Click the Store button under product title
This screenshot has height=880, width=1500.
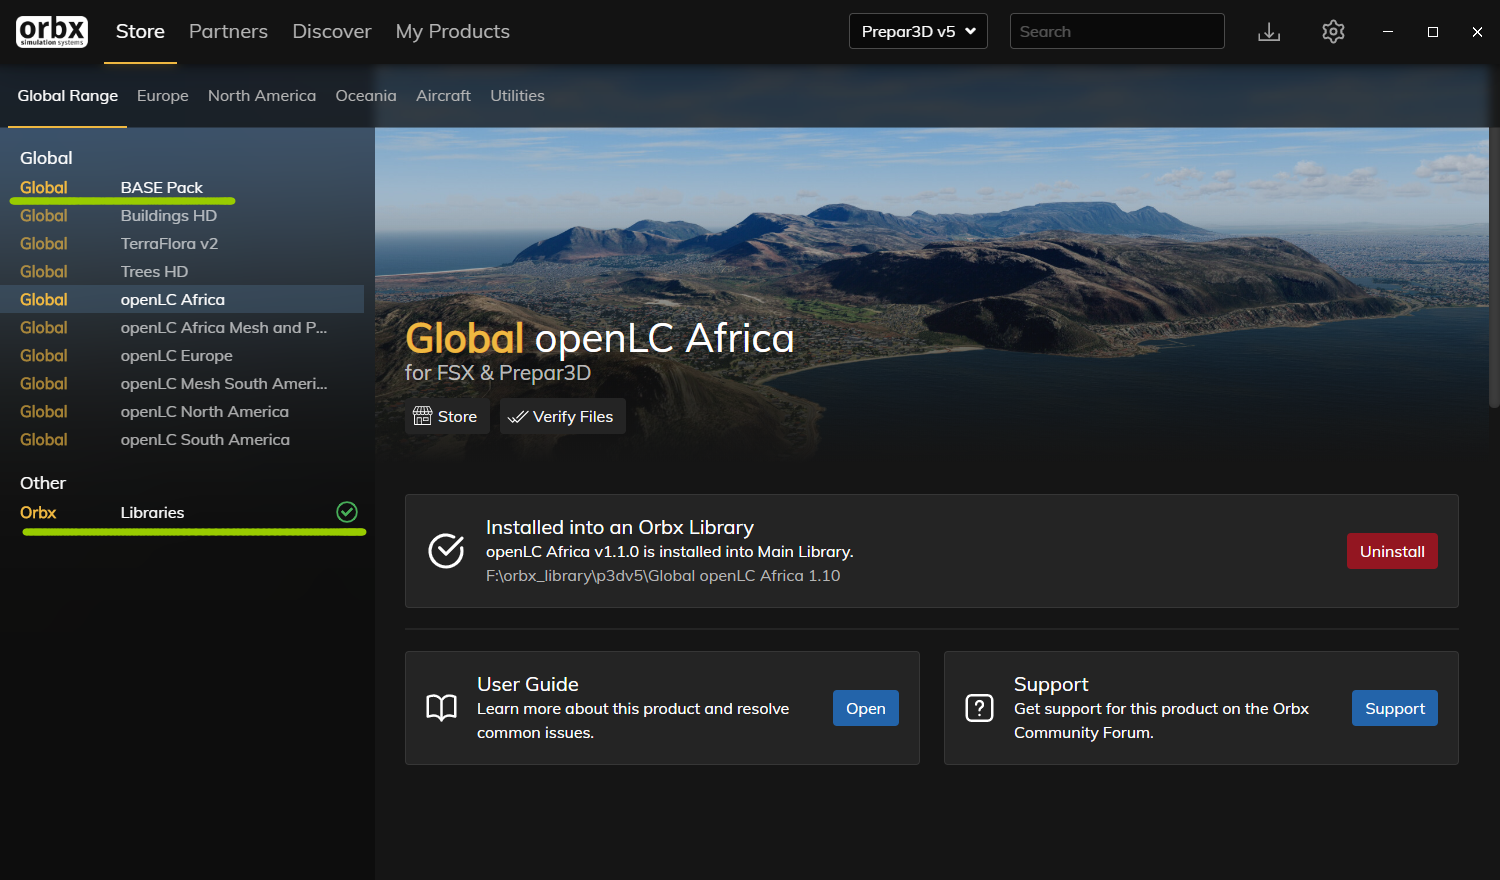click(446, 417)
